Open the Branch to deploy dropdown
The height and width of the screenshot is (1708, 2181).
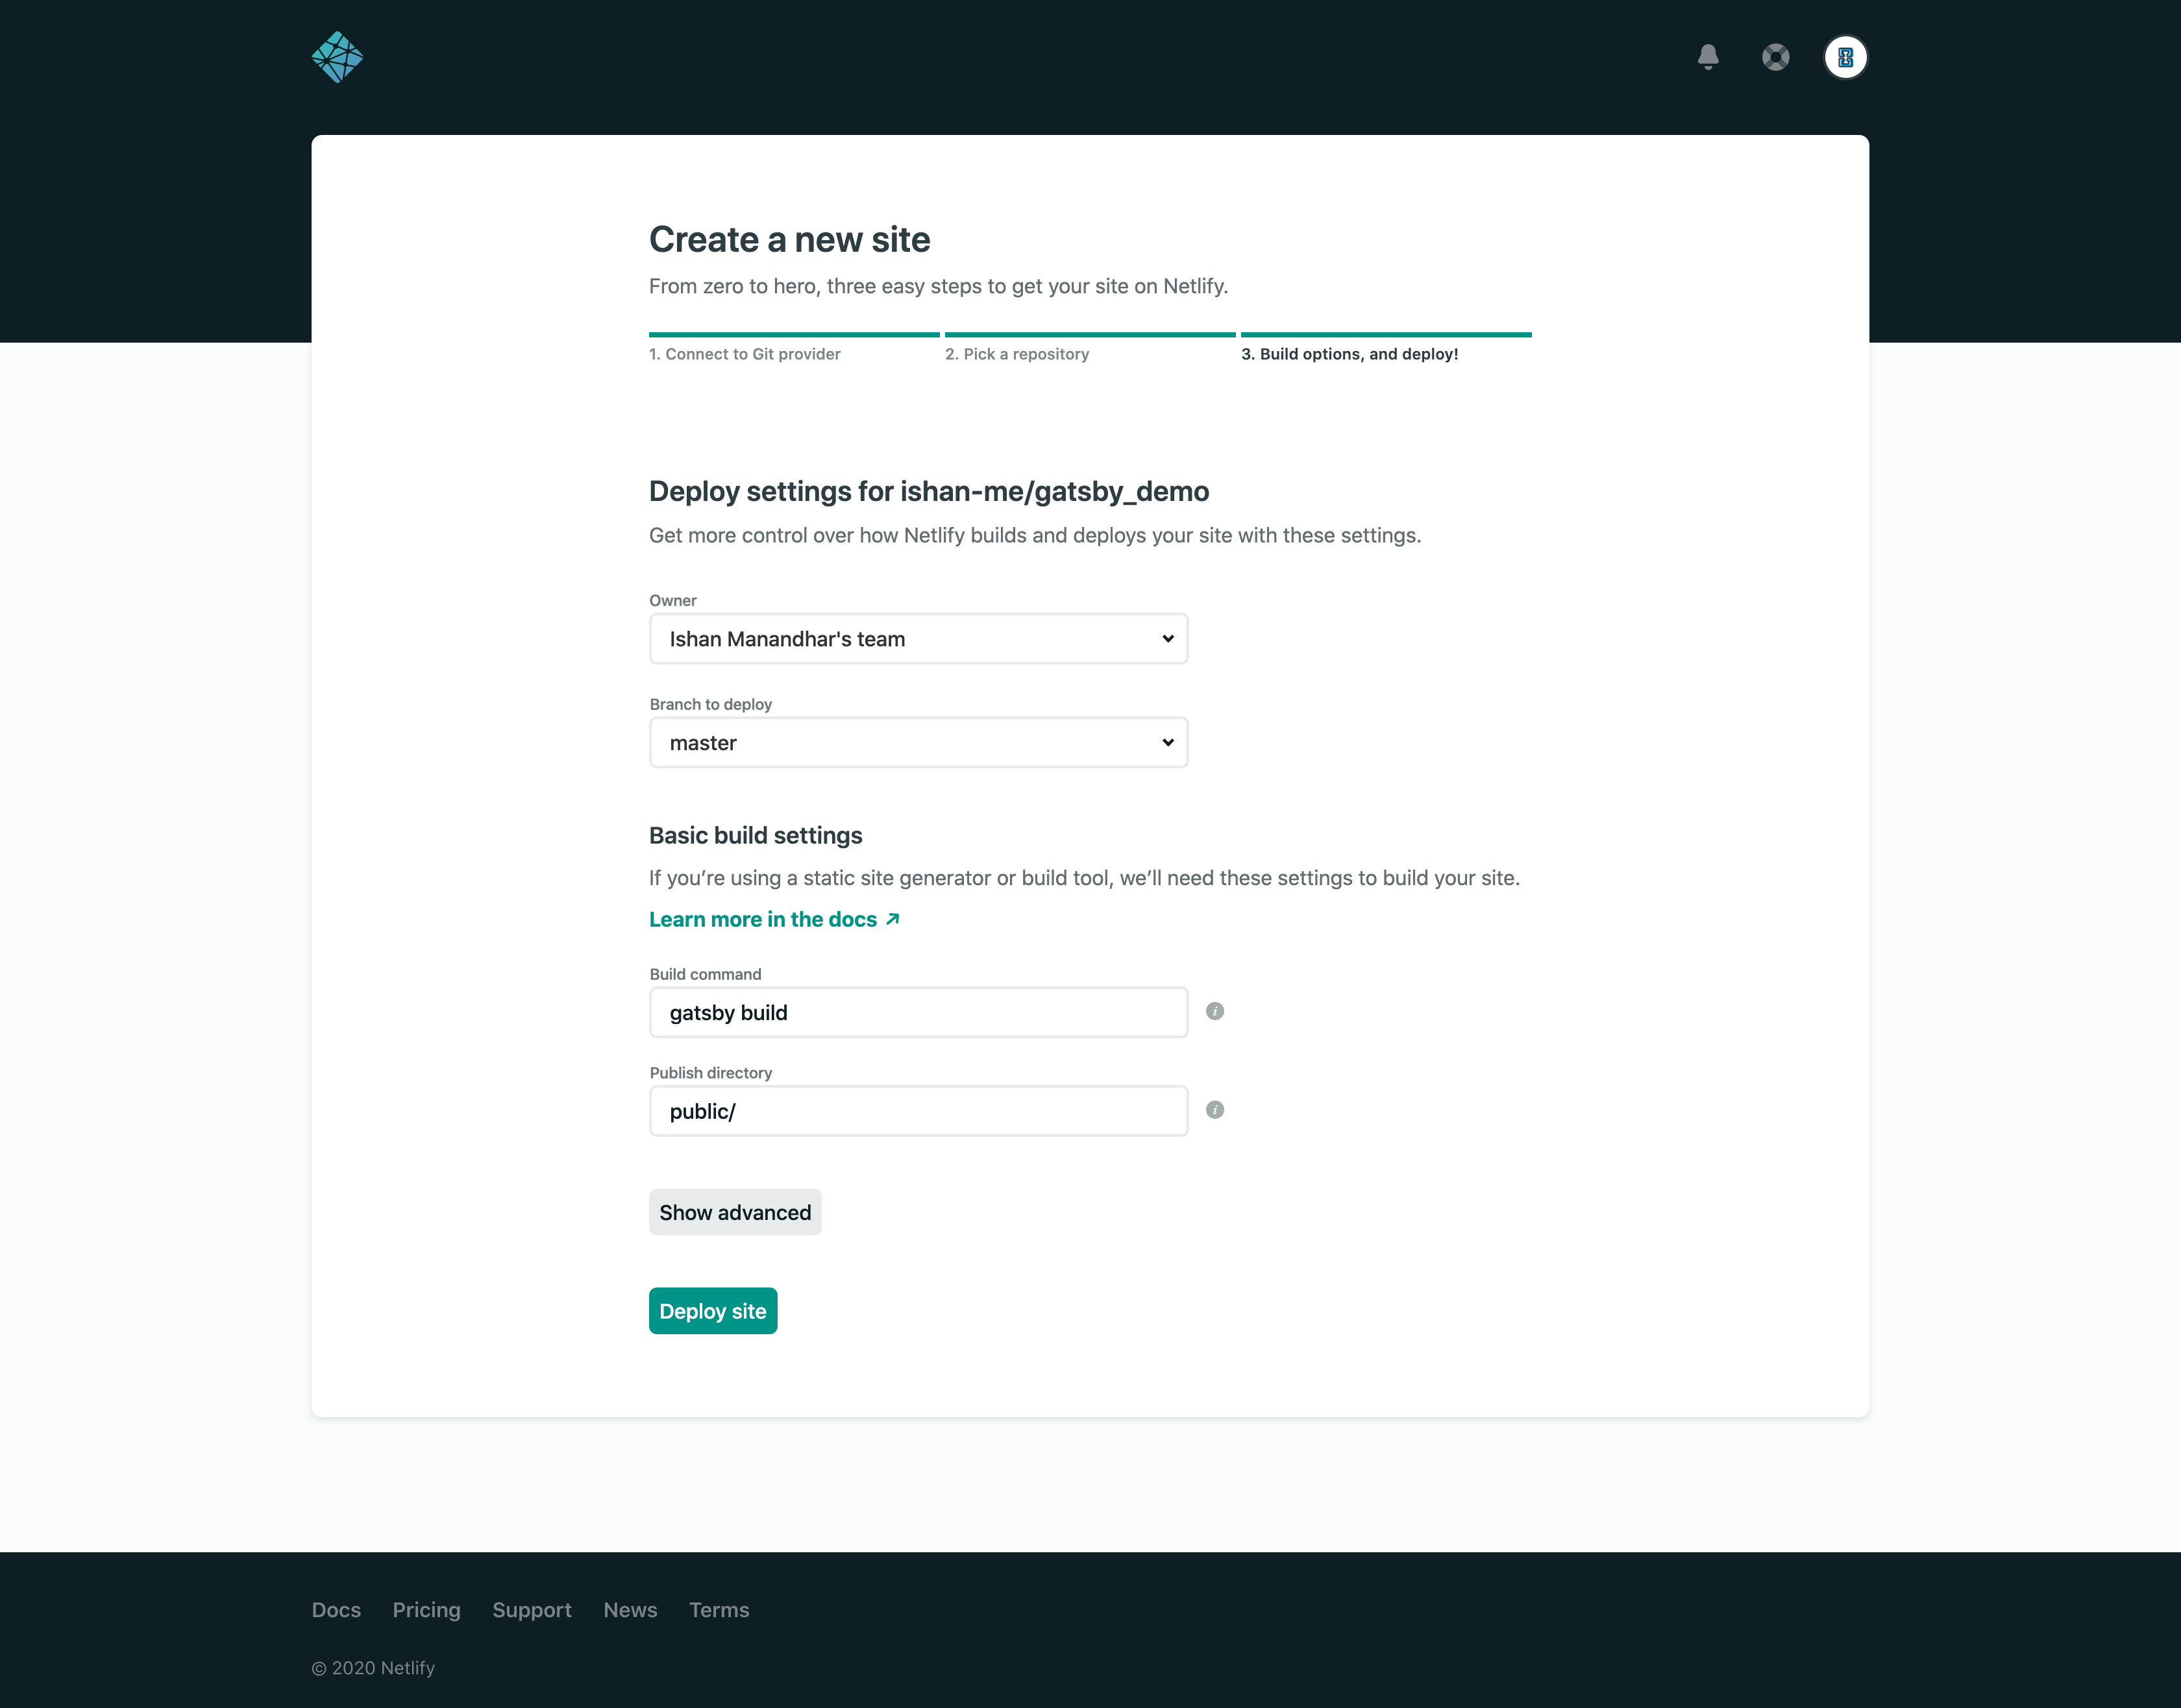(918, 743)
